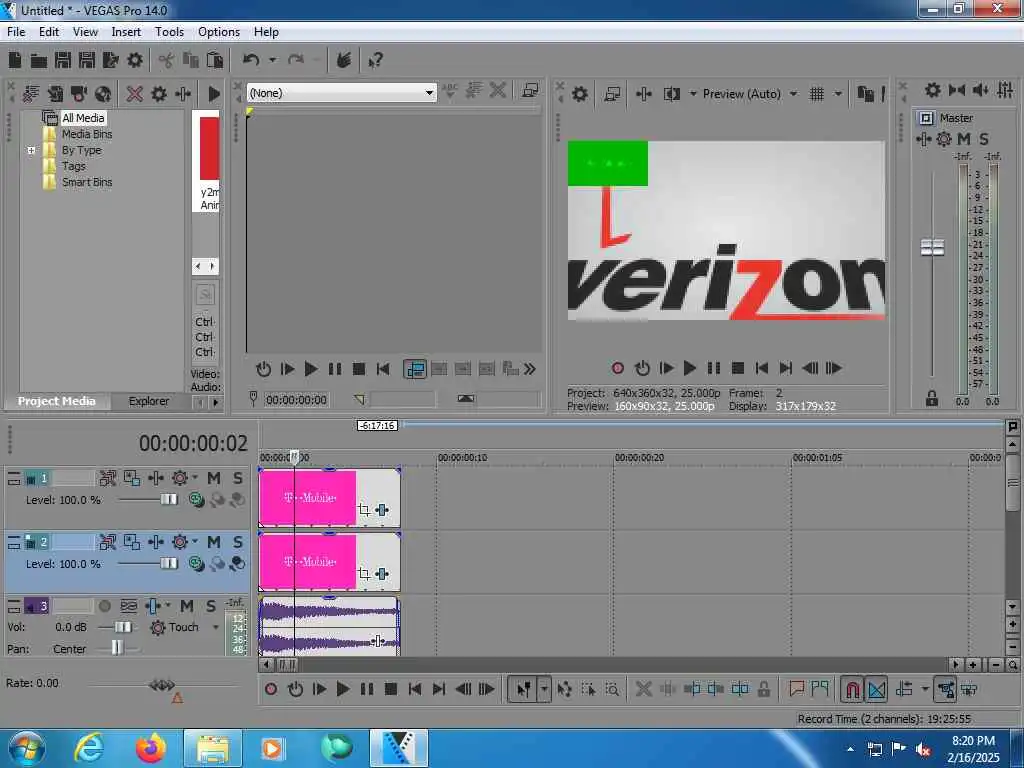1024x768 pixels.
Task: Play the video preview window
Action: (x=689, y=368)
